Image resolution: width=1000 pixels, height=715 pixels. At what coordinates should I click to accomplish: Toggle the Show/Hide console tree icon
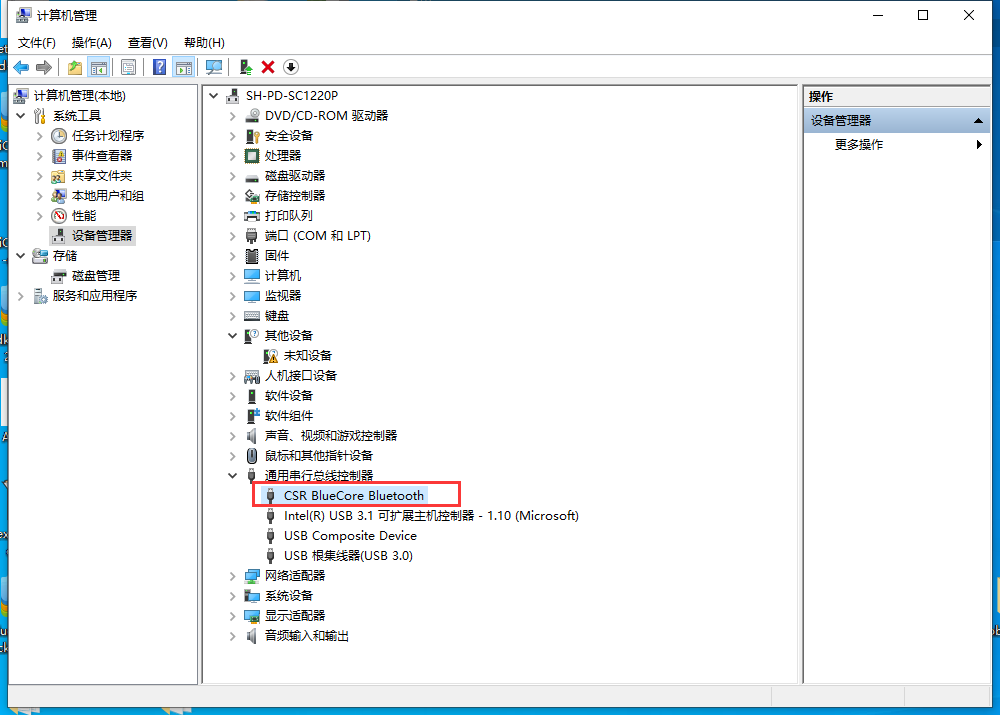point(99,67)
